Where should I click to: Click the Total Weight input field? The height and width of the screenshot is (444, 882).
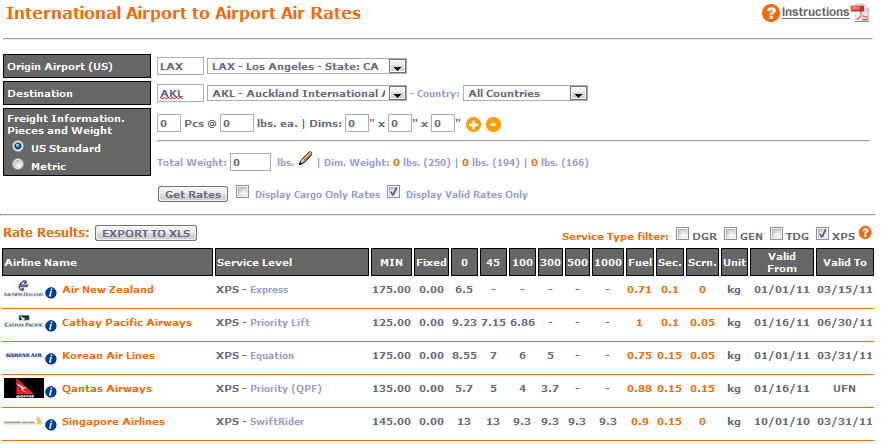click(250, 163)
